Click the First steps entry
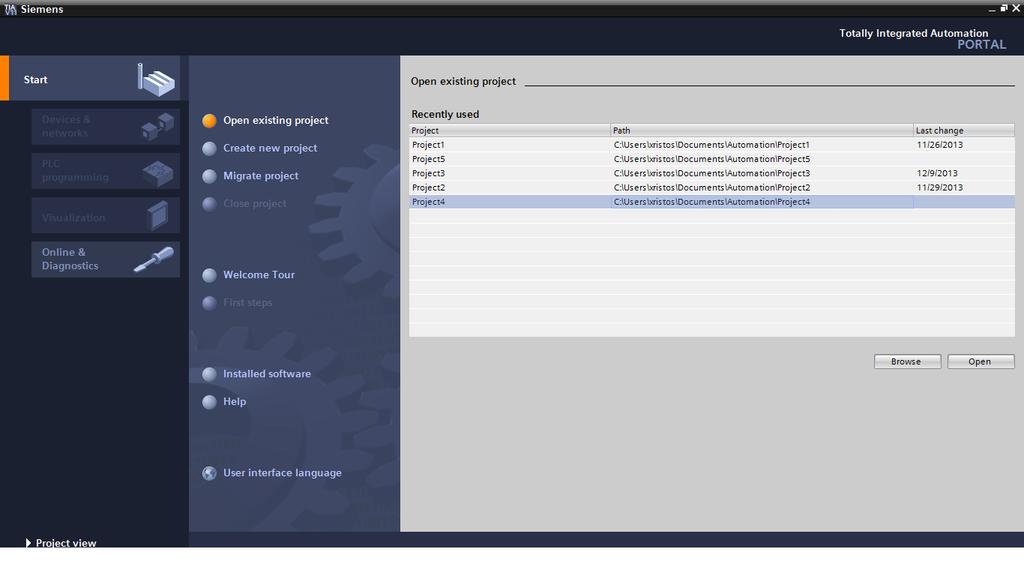Screen dimensions: 1024x576 coord(248,302)
